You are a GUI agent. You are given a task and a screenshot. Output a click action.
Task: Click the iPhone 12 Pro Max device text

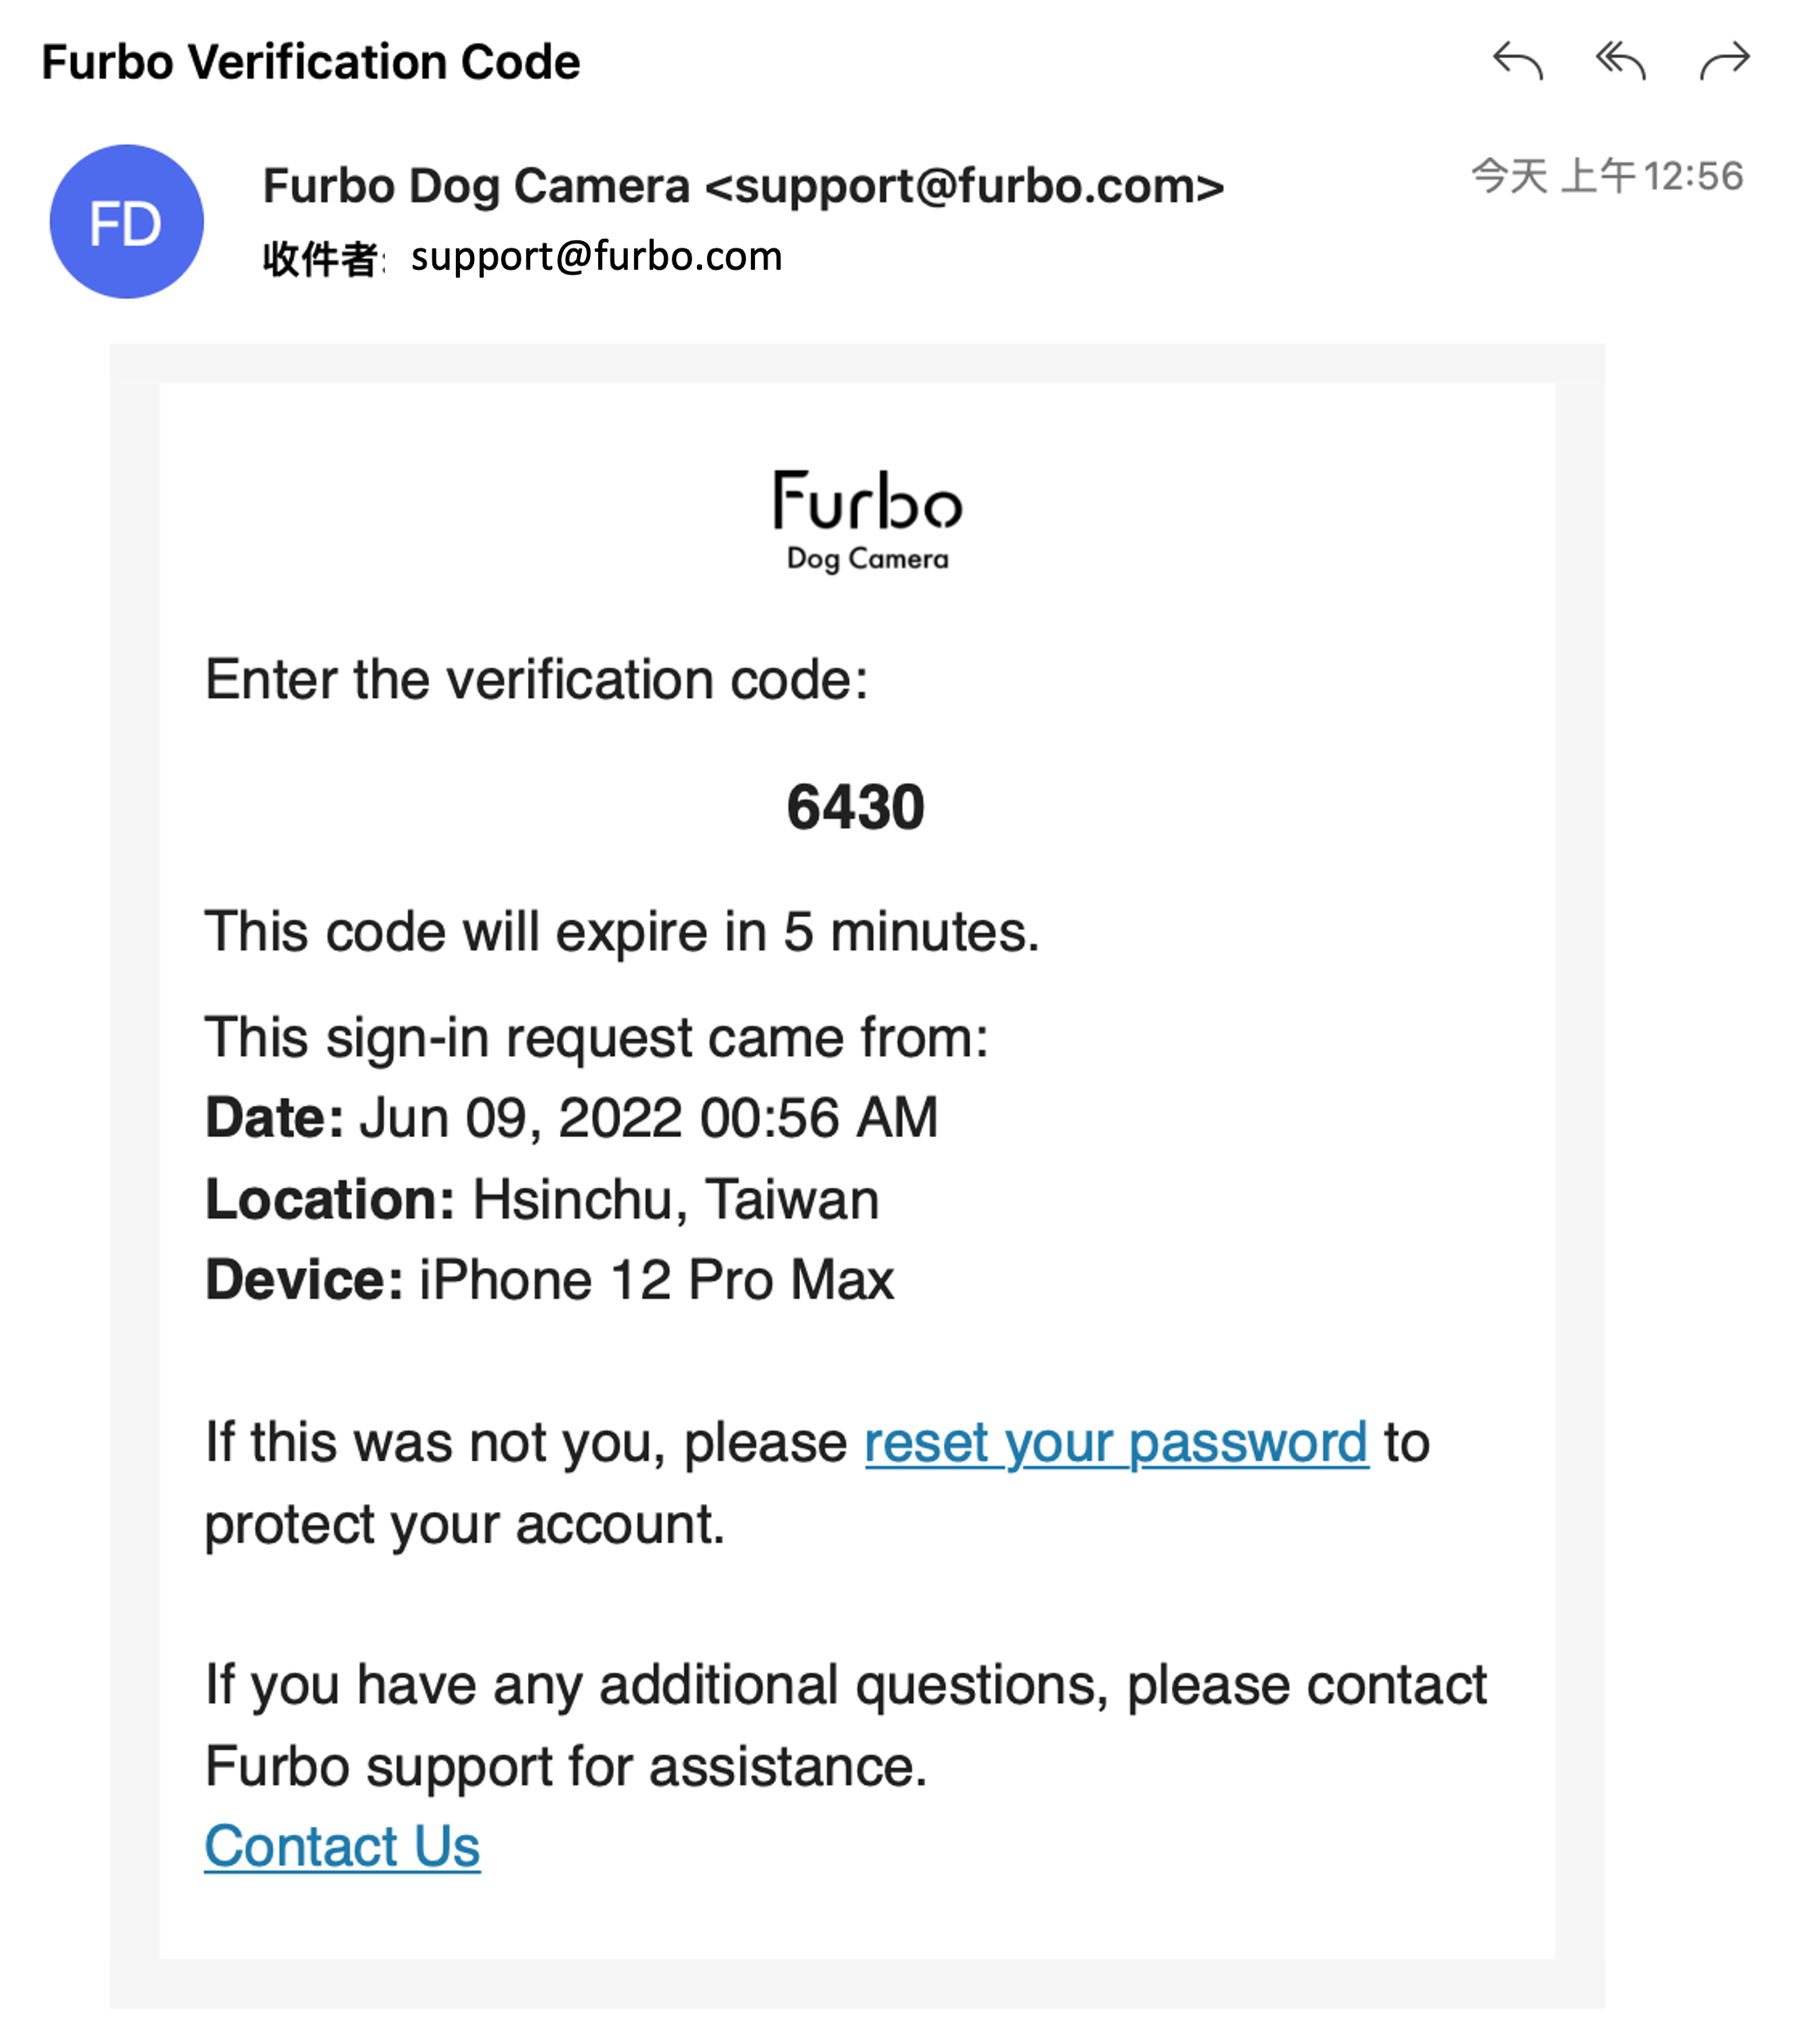pos(656,1280)
